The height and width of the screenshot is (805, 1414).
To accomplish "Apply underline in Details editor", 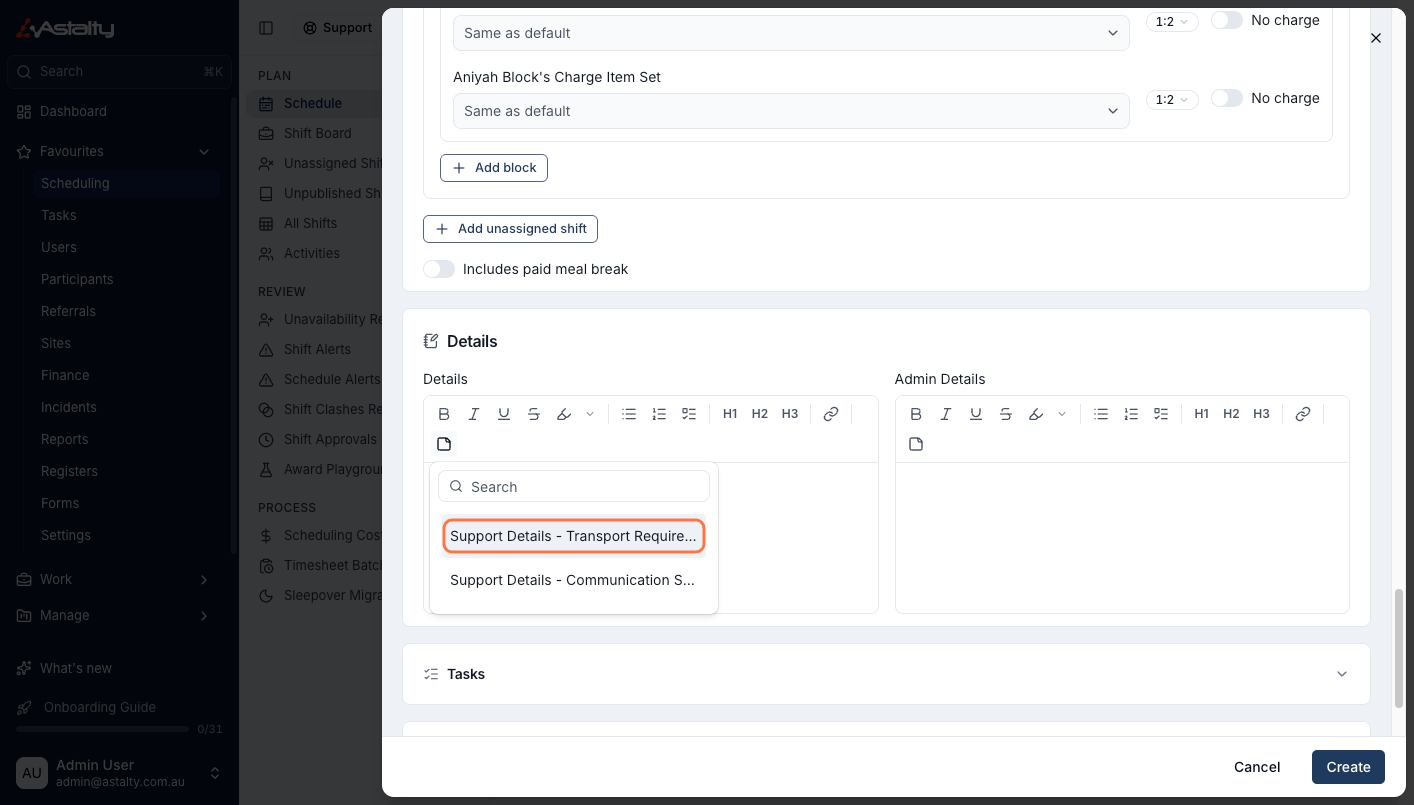I will click(504, 414).
